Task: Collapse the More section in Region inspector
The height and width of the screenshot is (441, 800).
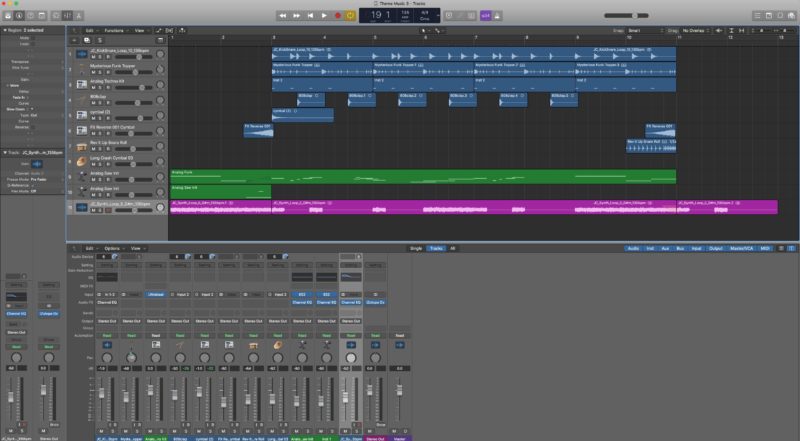Action: point(8,86)
